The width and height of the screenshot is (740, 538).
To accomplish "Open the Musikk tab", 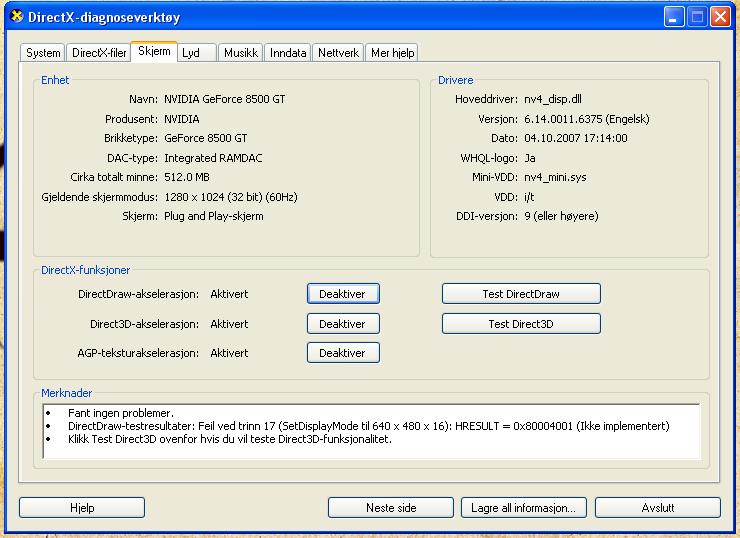I will 241,53.
